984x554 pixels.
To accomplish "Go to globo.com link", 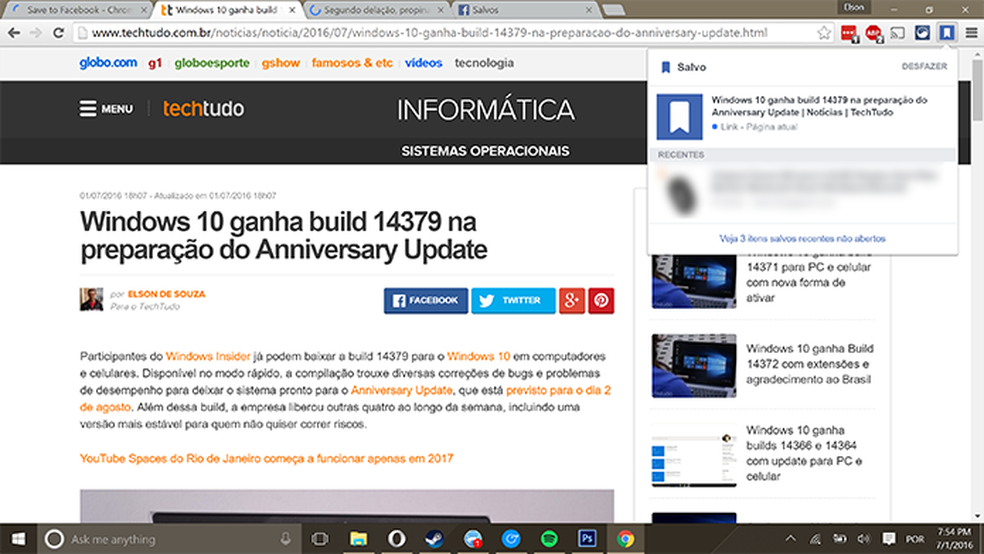I will (x=108, y=63).
